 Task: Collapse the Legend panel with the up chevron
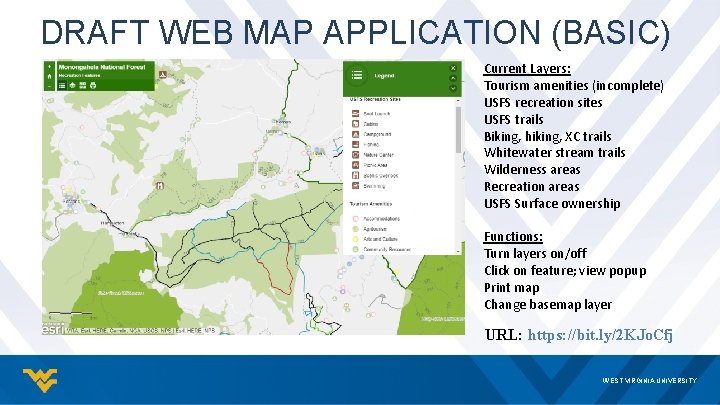coord(453,78)
